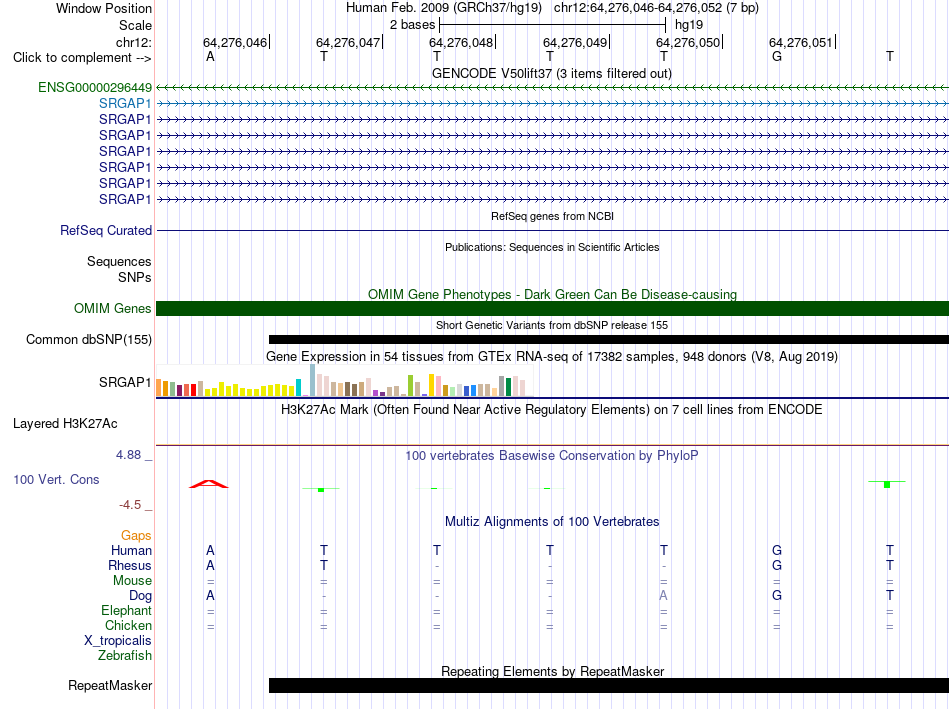Click the 'Window Position' label
The height and width of the screenshot is (709, 950).
[104, 8]
